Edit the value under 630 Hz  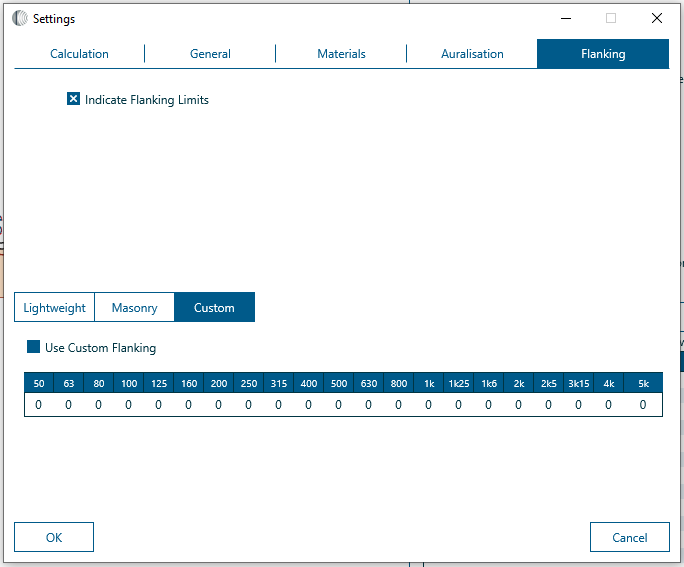[369, 405]
